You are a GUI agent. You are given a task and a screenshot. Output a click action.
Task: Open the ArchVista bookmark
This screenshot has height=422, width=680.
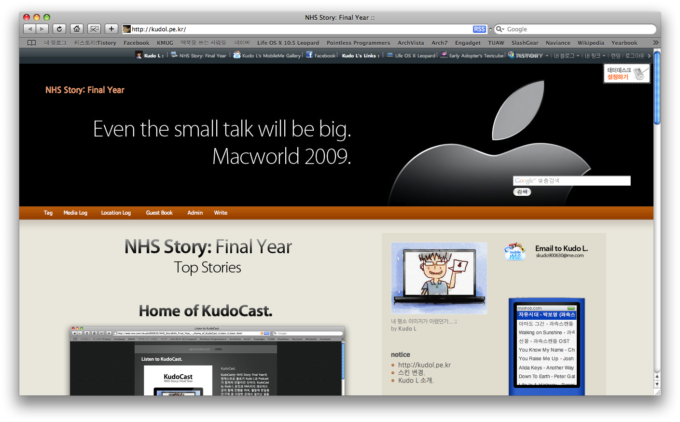pos(411,43)
